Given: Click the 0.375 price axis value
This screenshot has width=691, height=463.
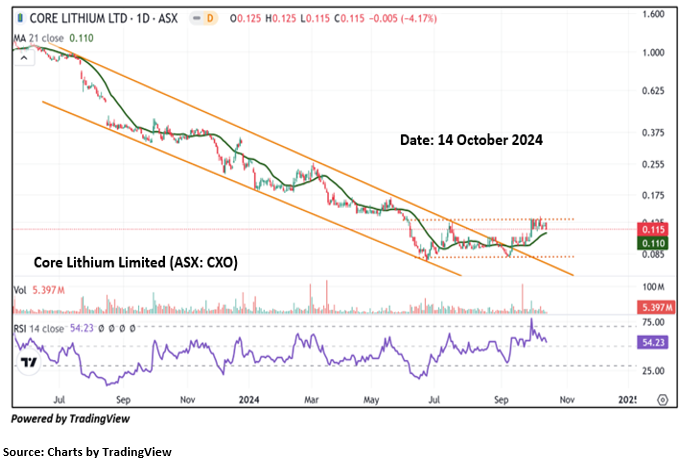Looking at the screenshot, I should (x=653, y=133).
